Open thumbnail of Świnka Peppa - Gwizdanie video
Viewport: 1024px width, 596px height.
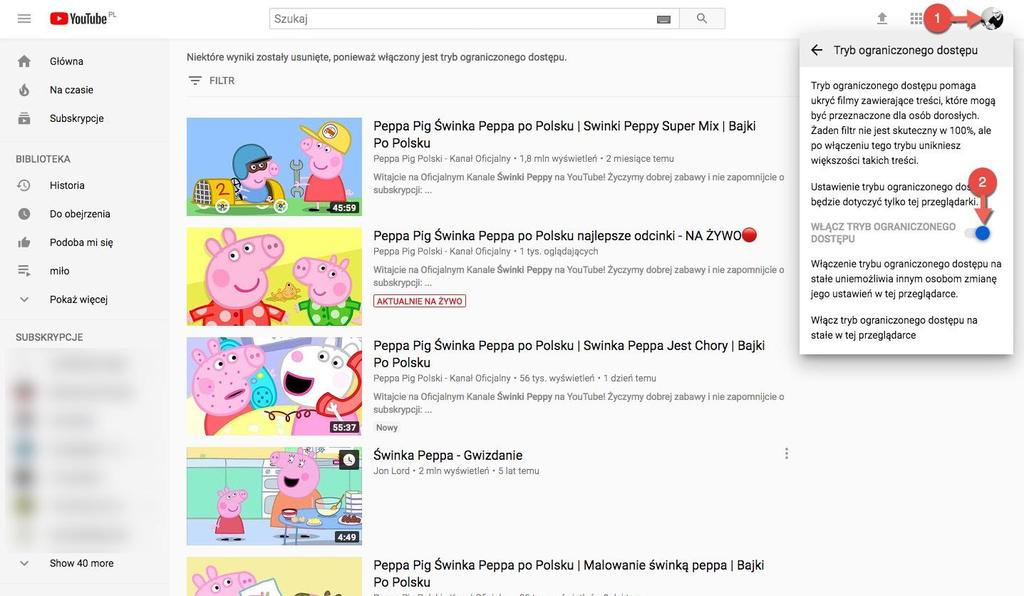click(x=274, y=496)
